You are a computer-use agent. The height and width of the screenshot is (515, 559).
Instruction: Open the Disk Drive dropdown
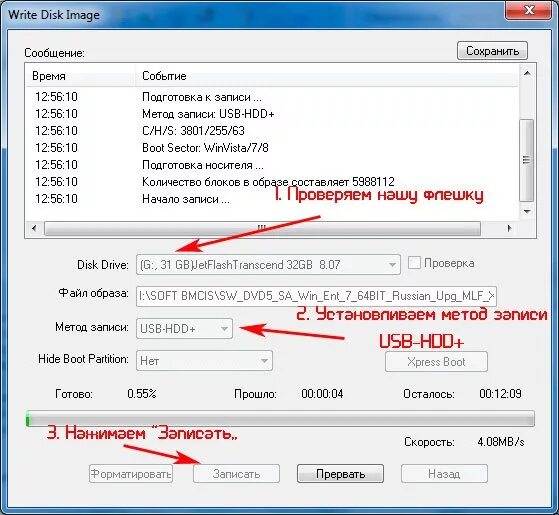click(x=268, y=265)
